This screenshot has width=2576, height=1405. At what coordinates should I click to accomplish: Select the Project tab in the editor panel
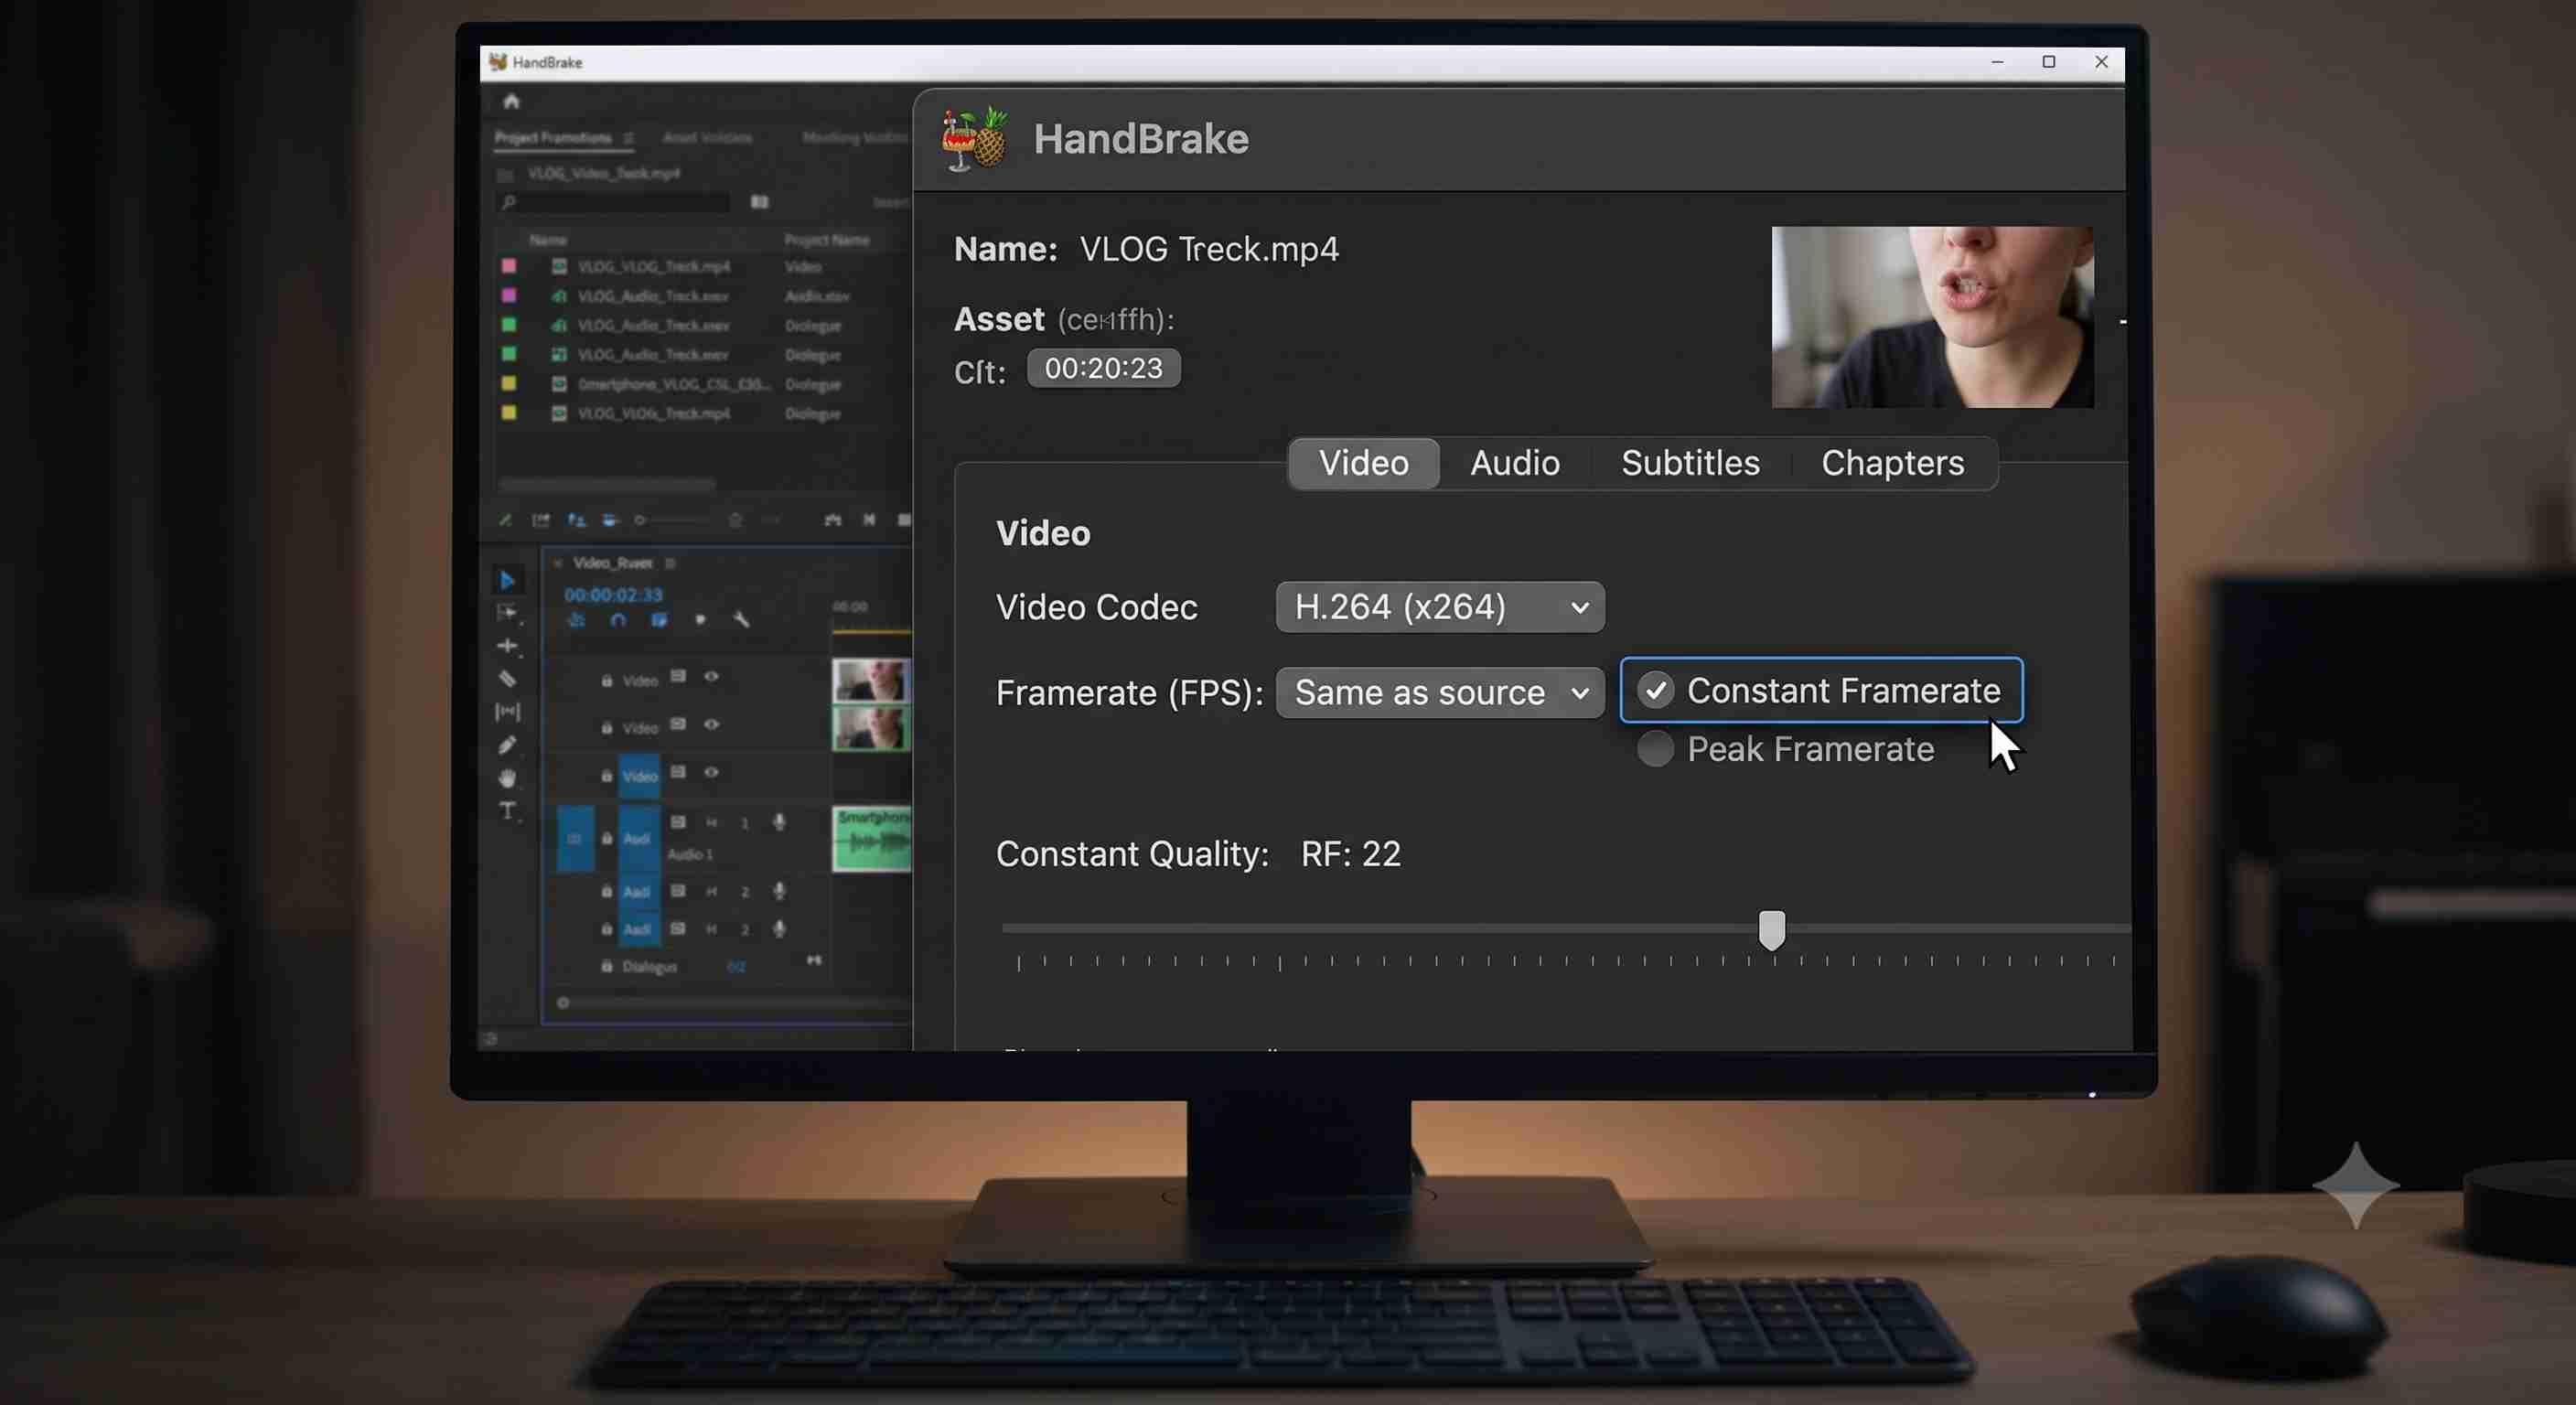pos(553,138)
